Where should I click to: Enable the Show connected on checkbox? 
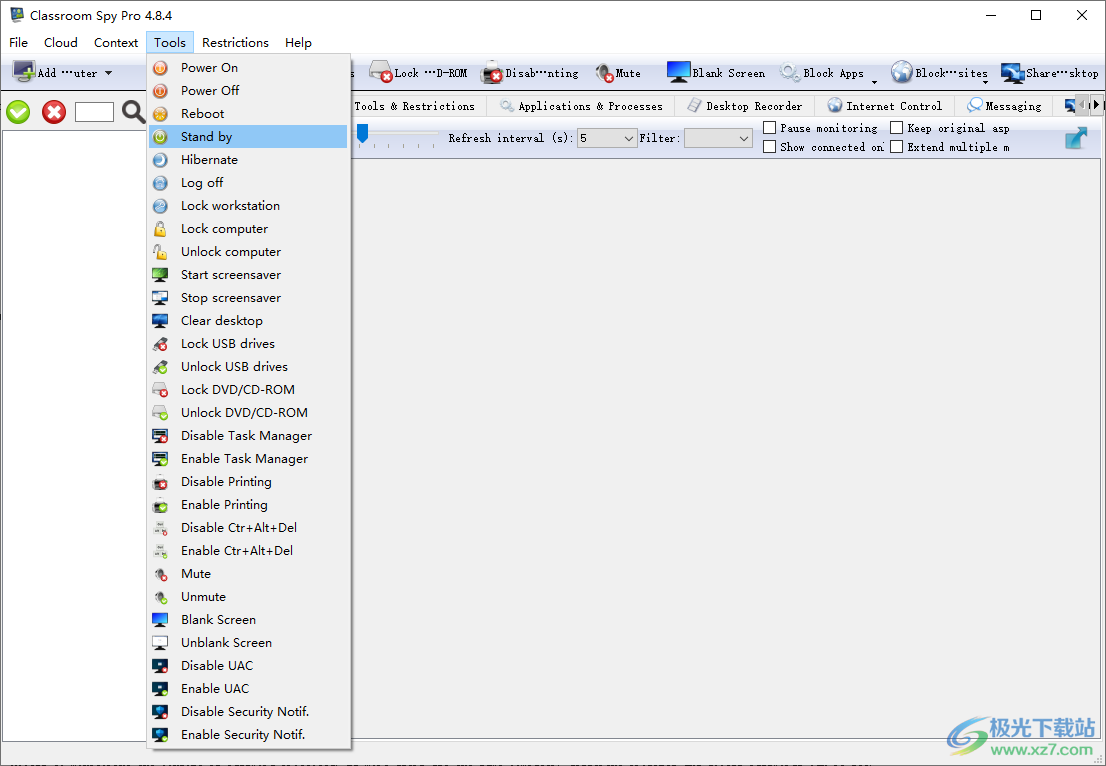click(770, 147)
